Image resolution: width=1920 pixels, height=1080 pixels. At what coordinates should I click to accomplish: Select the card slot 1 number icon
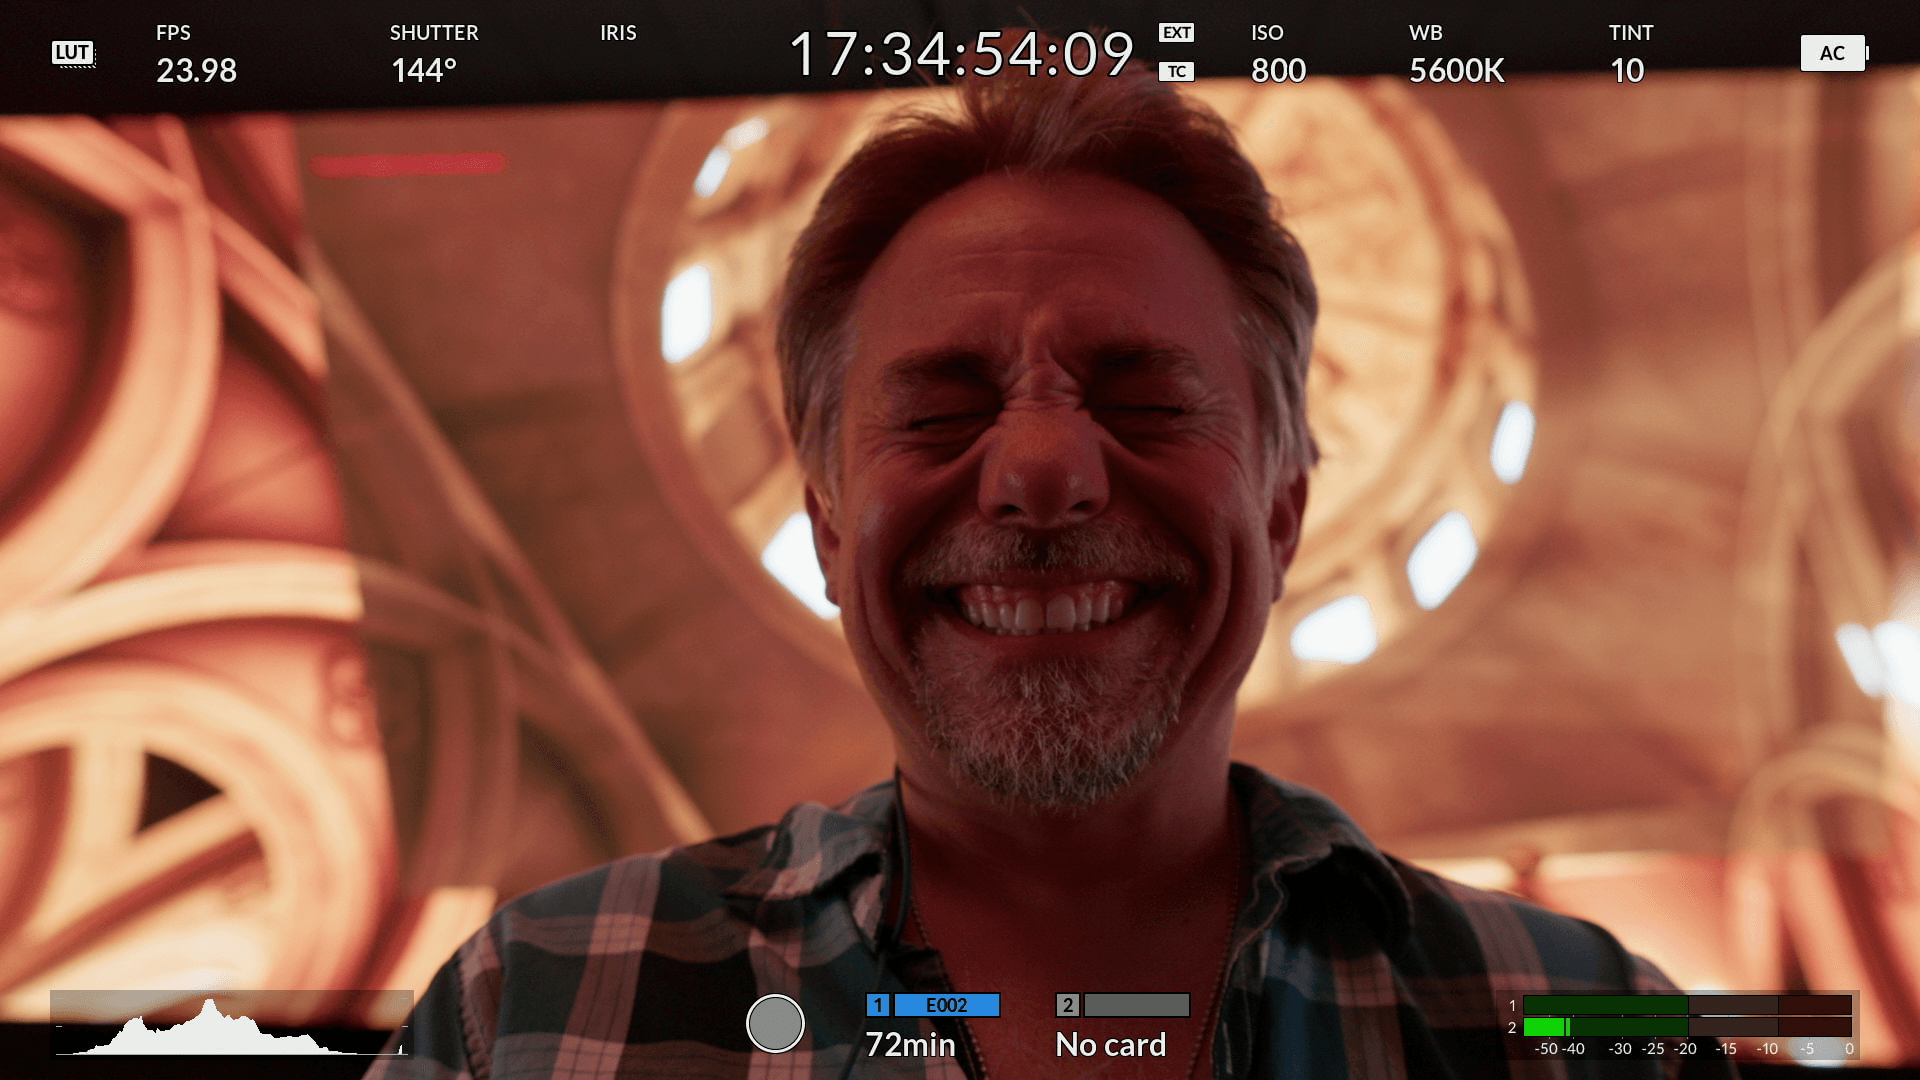pyautogui.click(x=877, y=1005)
